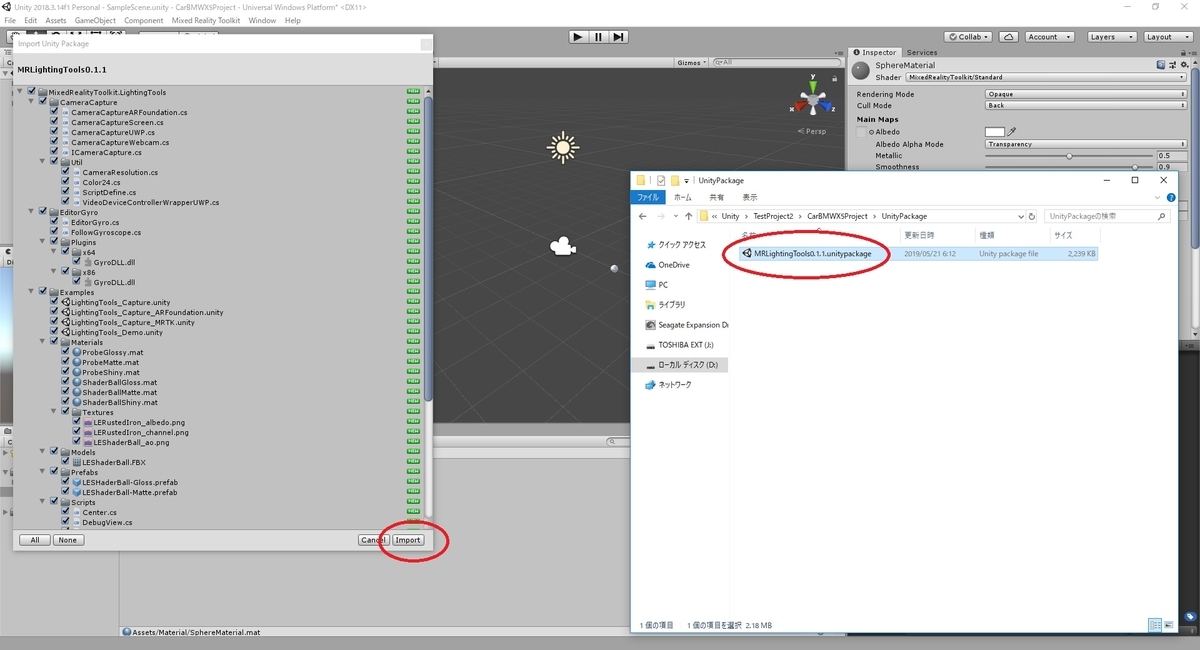The image size is (1200, 650).
Task: Go up one folder level in Explorer
Action: pos(688,216)
